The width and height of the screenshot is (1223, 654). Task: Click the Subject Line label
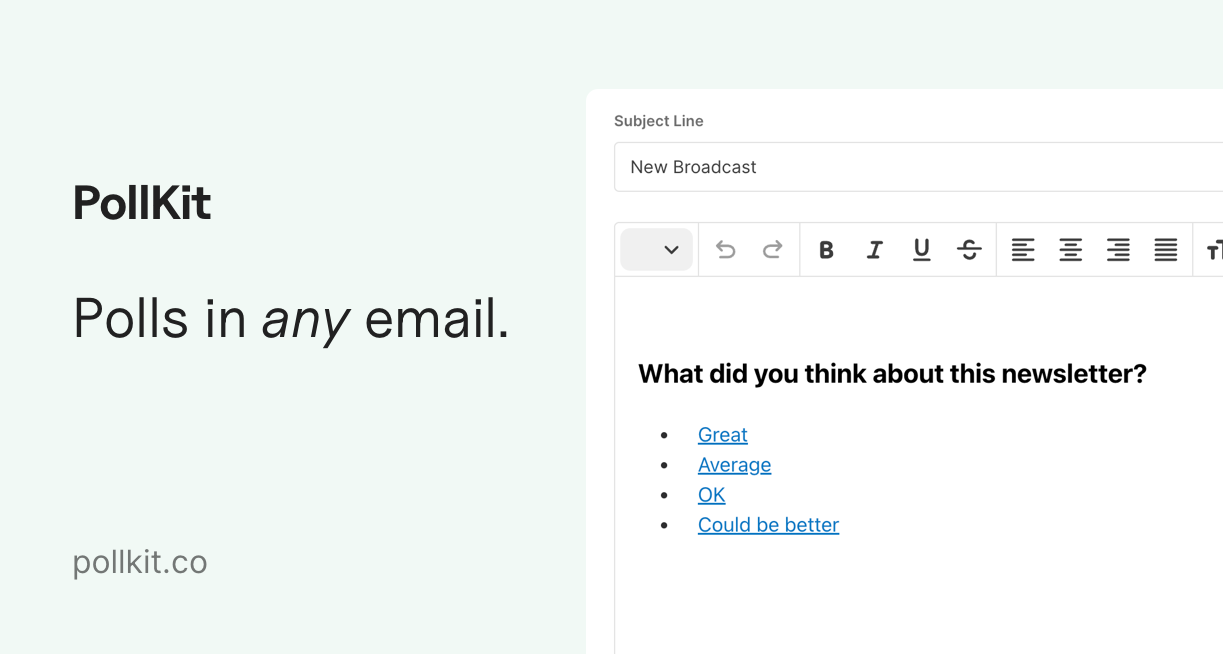659,121
